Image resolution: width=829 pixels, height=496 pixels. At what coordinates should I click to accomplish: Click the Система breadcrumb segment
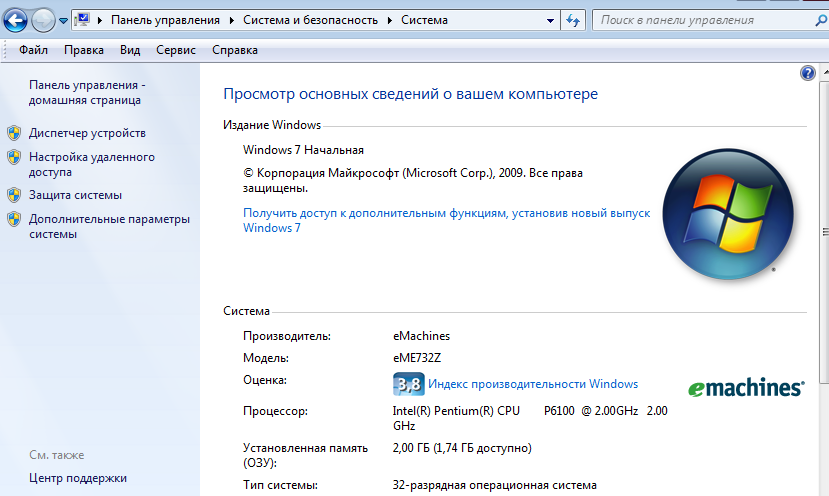tap(424, 20)
